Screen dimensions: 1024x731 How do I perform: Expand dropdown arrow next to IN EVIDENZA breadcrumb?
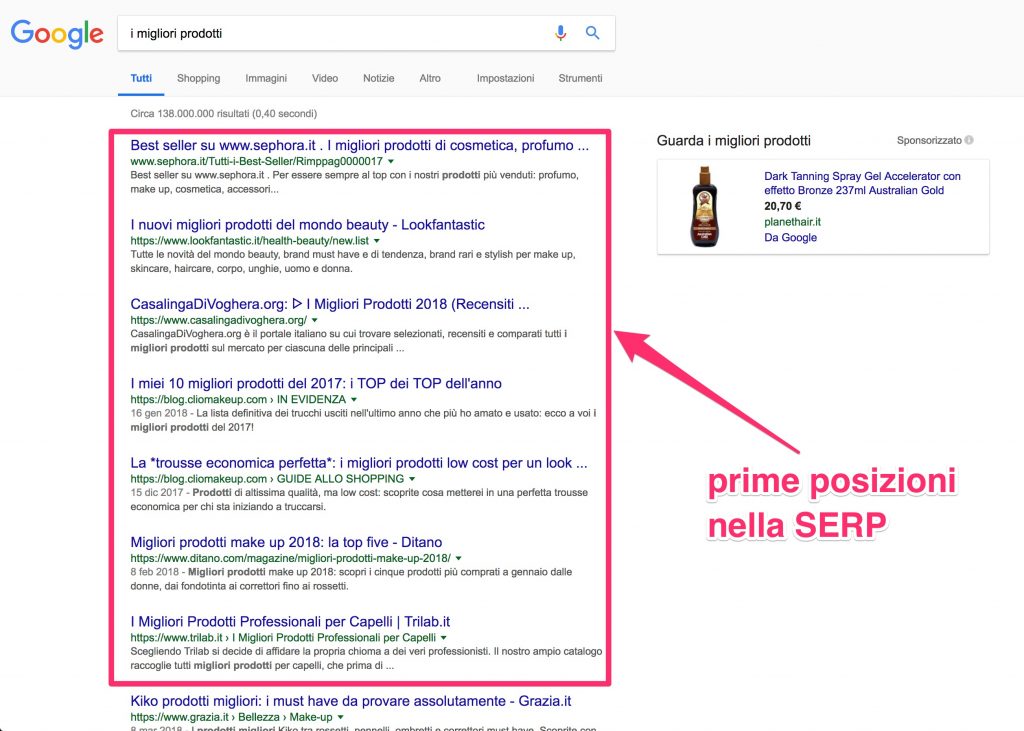pos(354,399)
